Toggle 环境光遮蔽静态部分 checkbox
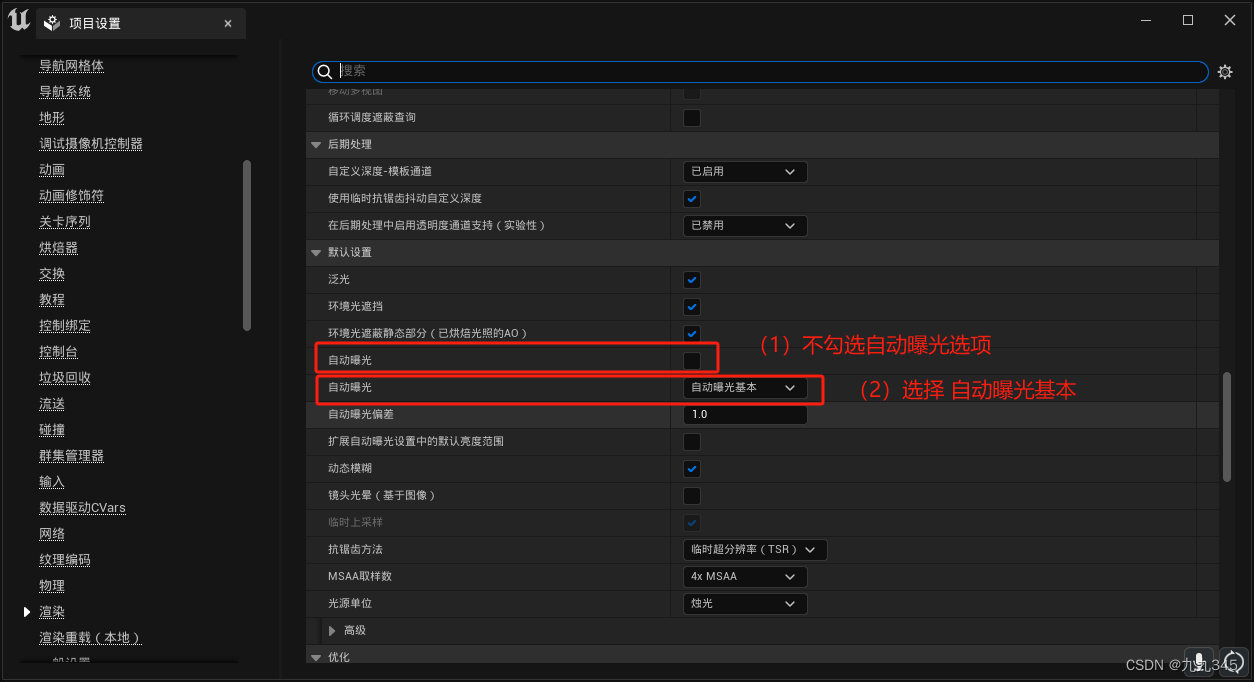 pyautogui.click(x=692, y=333)
